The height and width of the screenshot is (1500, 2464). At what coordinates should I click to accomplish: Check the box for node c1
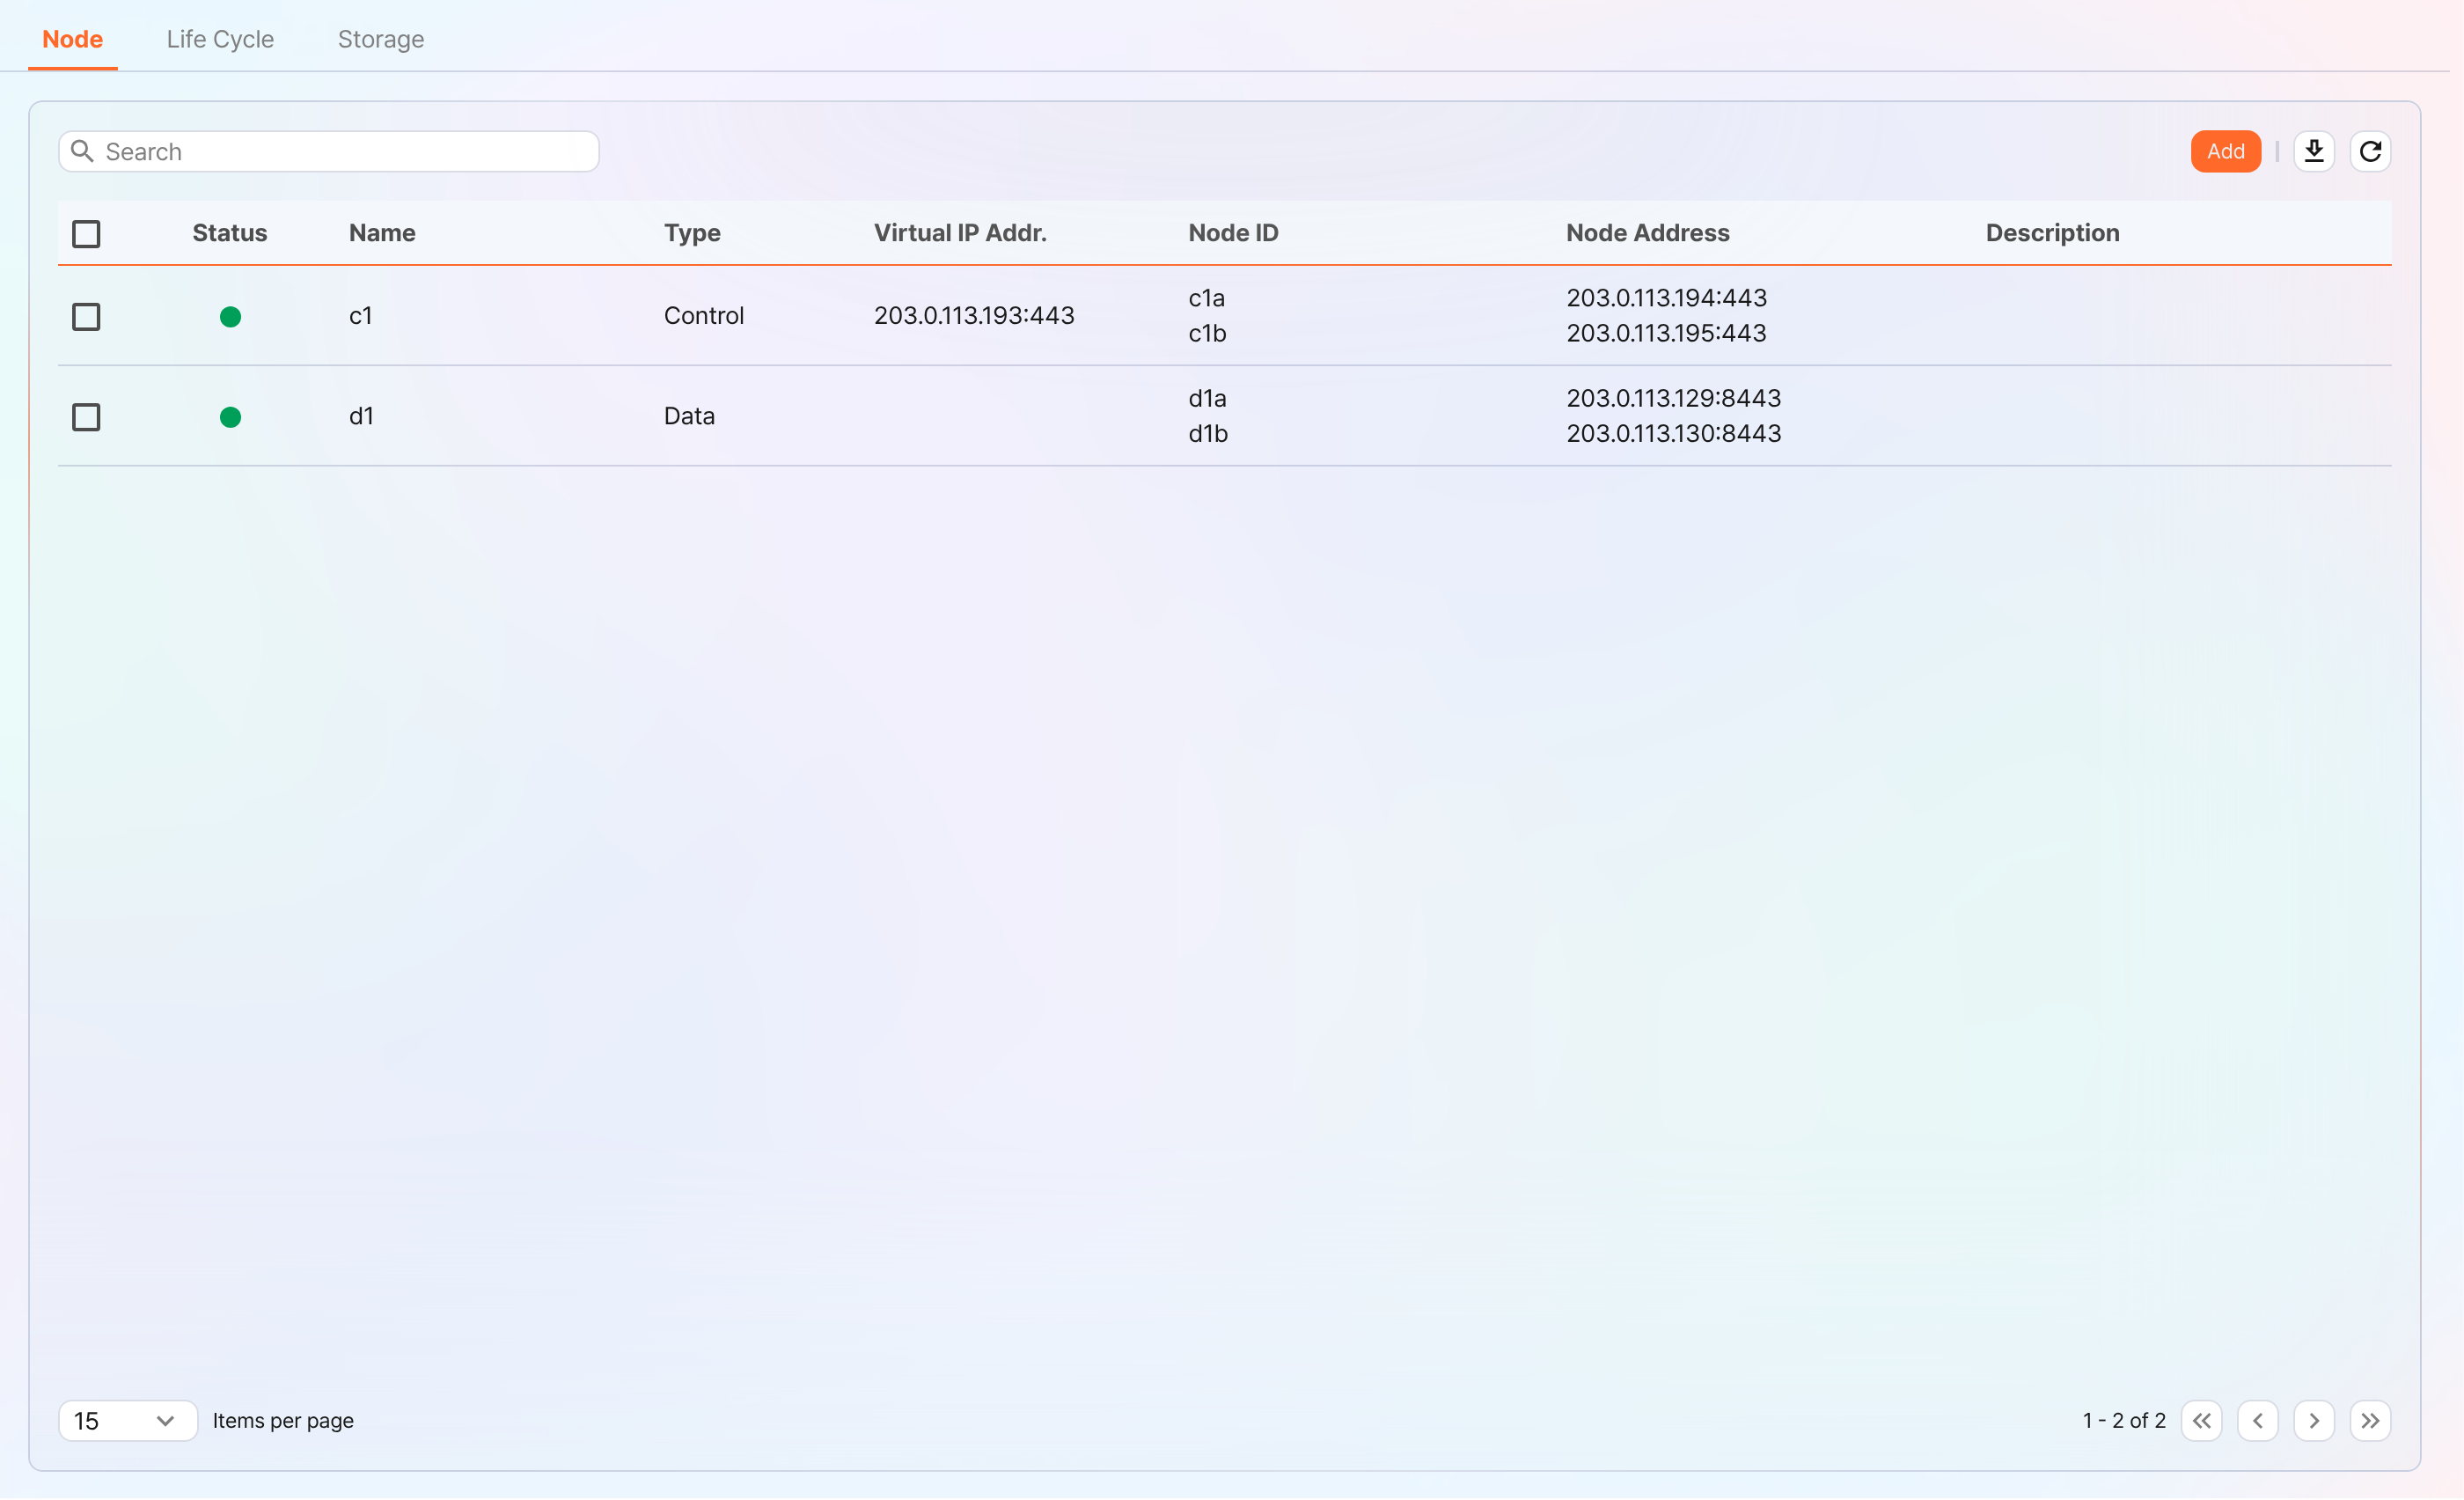click(x=86, y=317)
